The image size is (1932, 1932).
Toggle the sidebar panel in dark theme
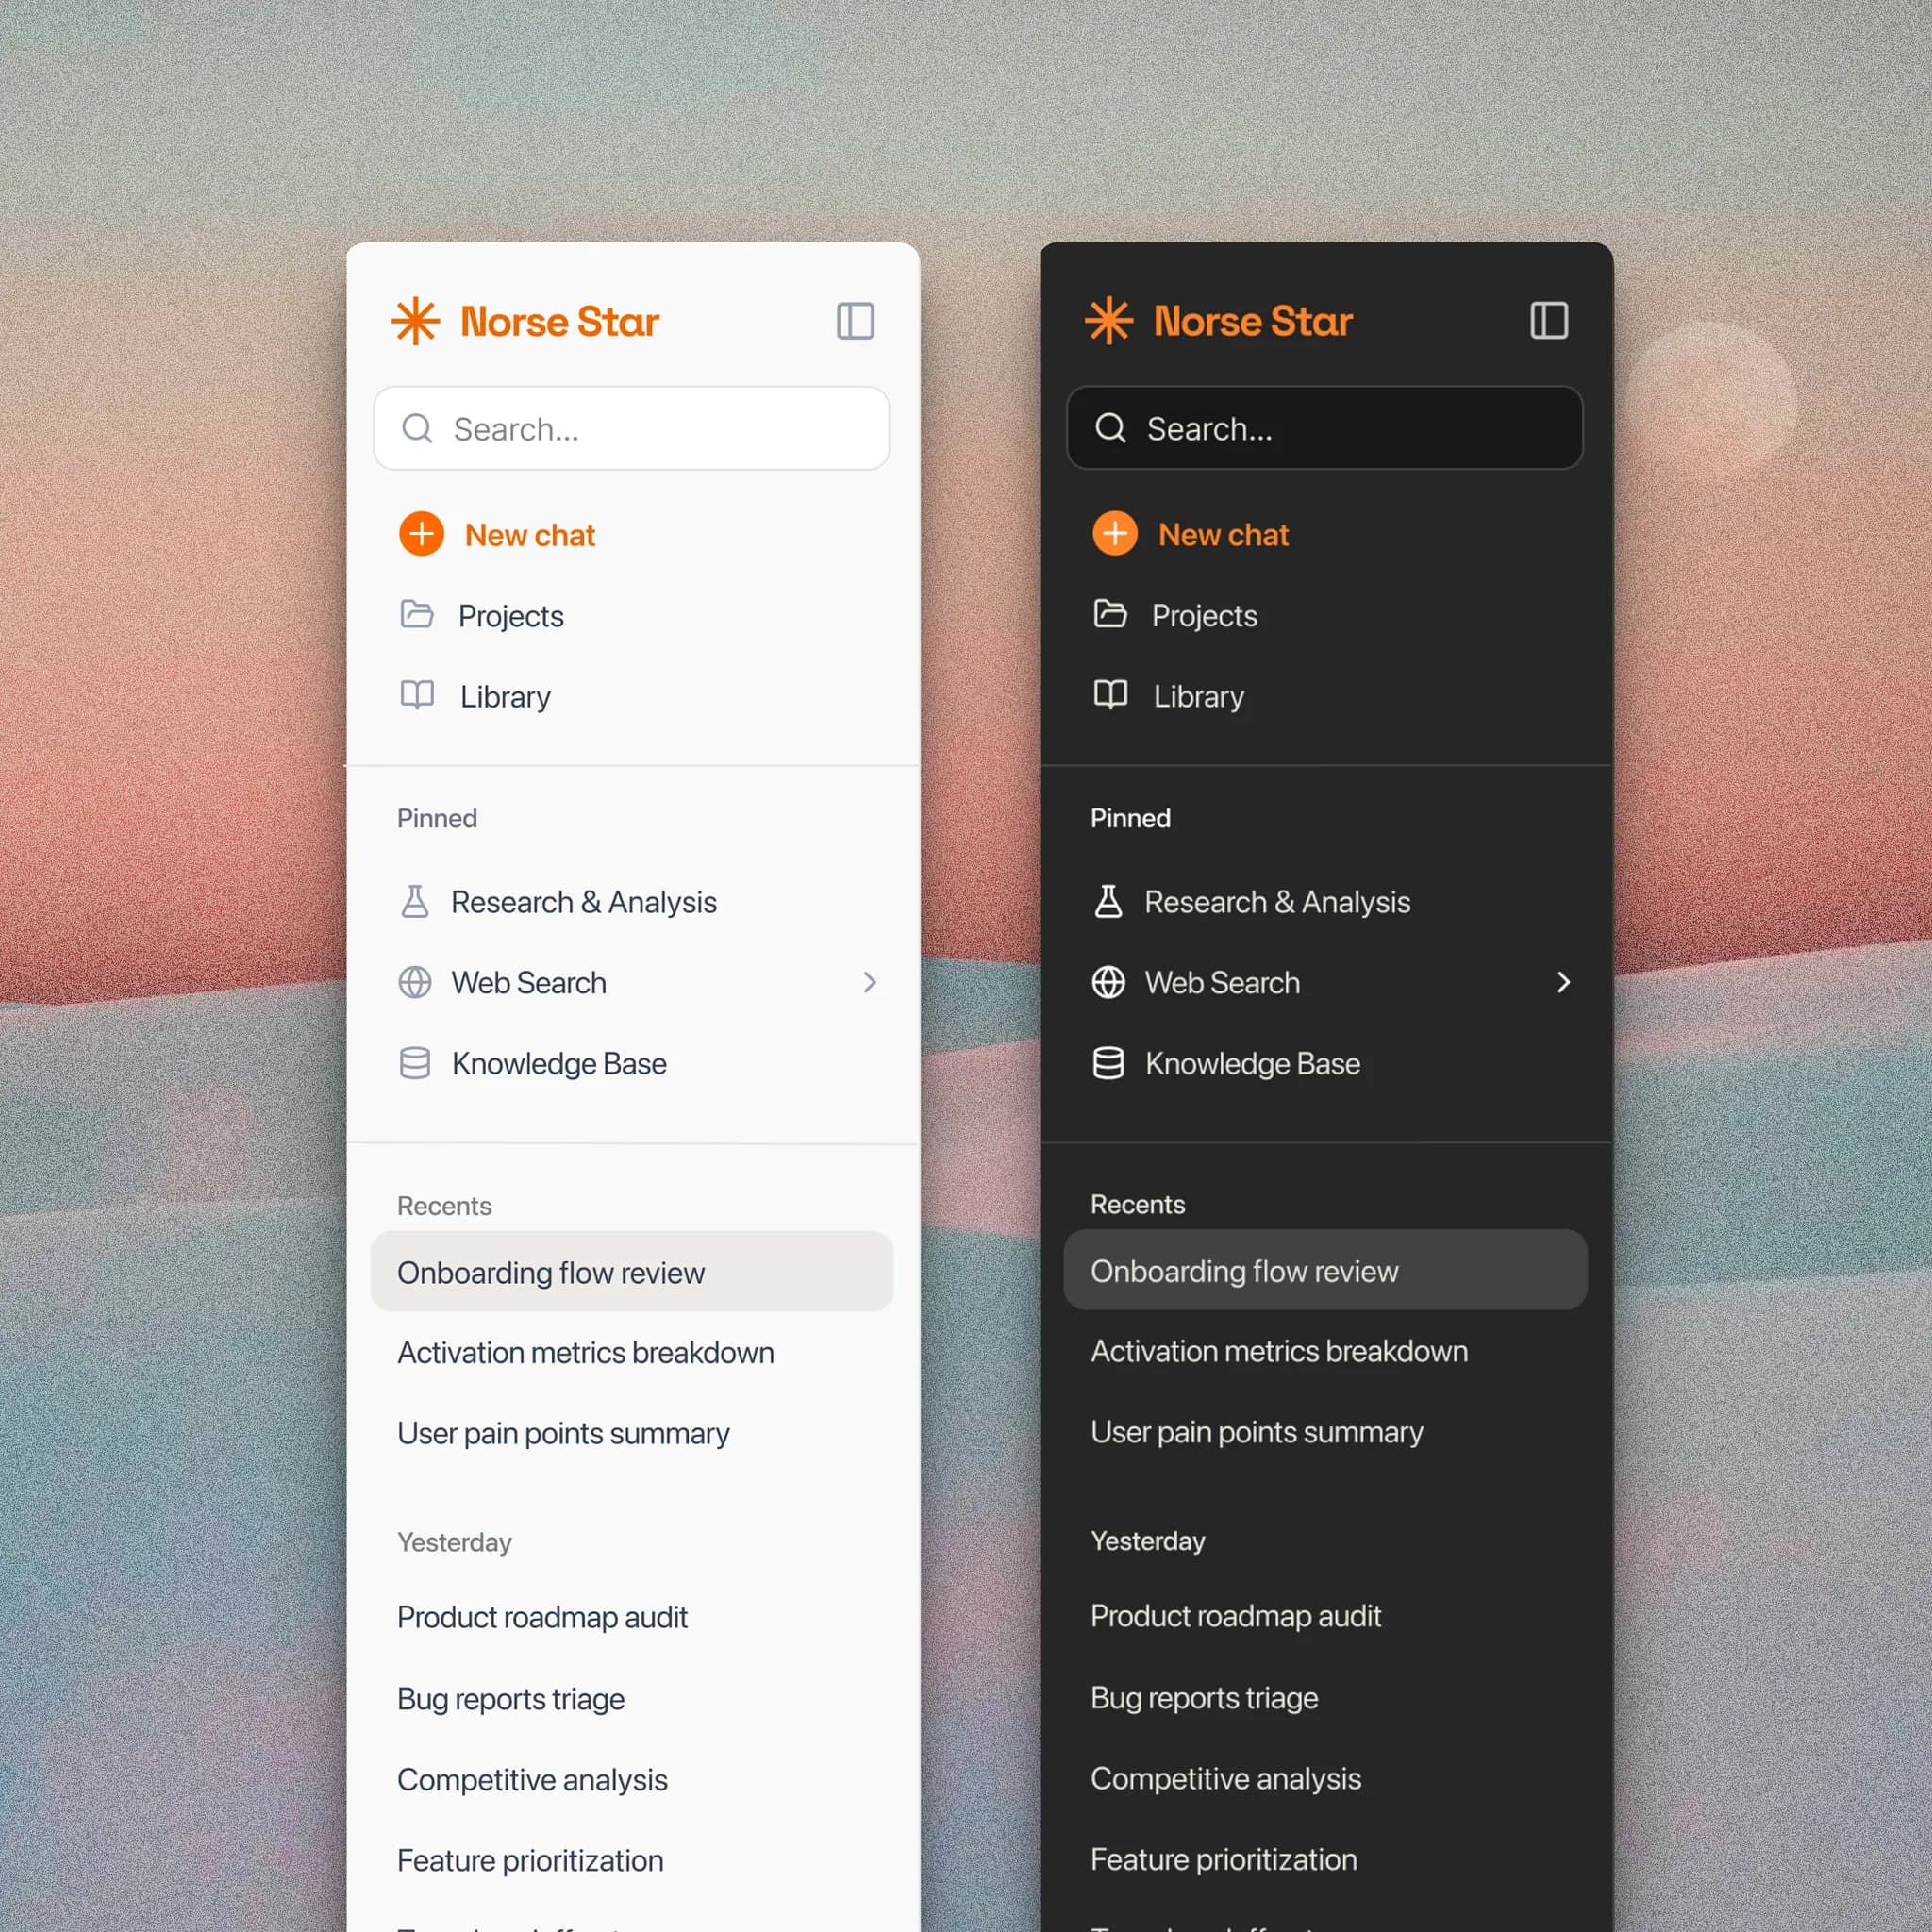point(1548,320)
